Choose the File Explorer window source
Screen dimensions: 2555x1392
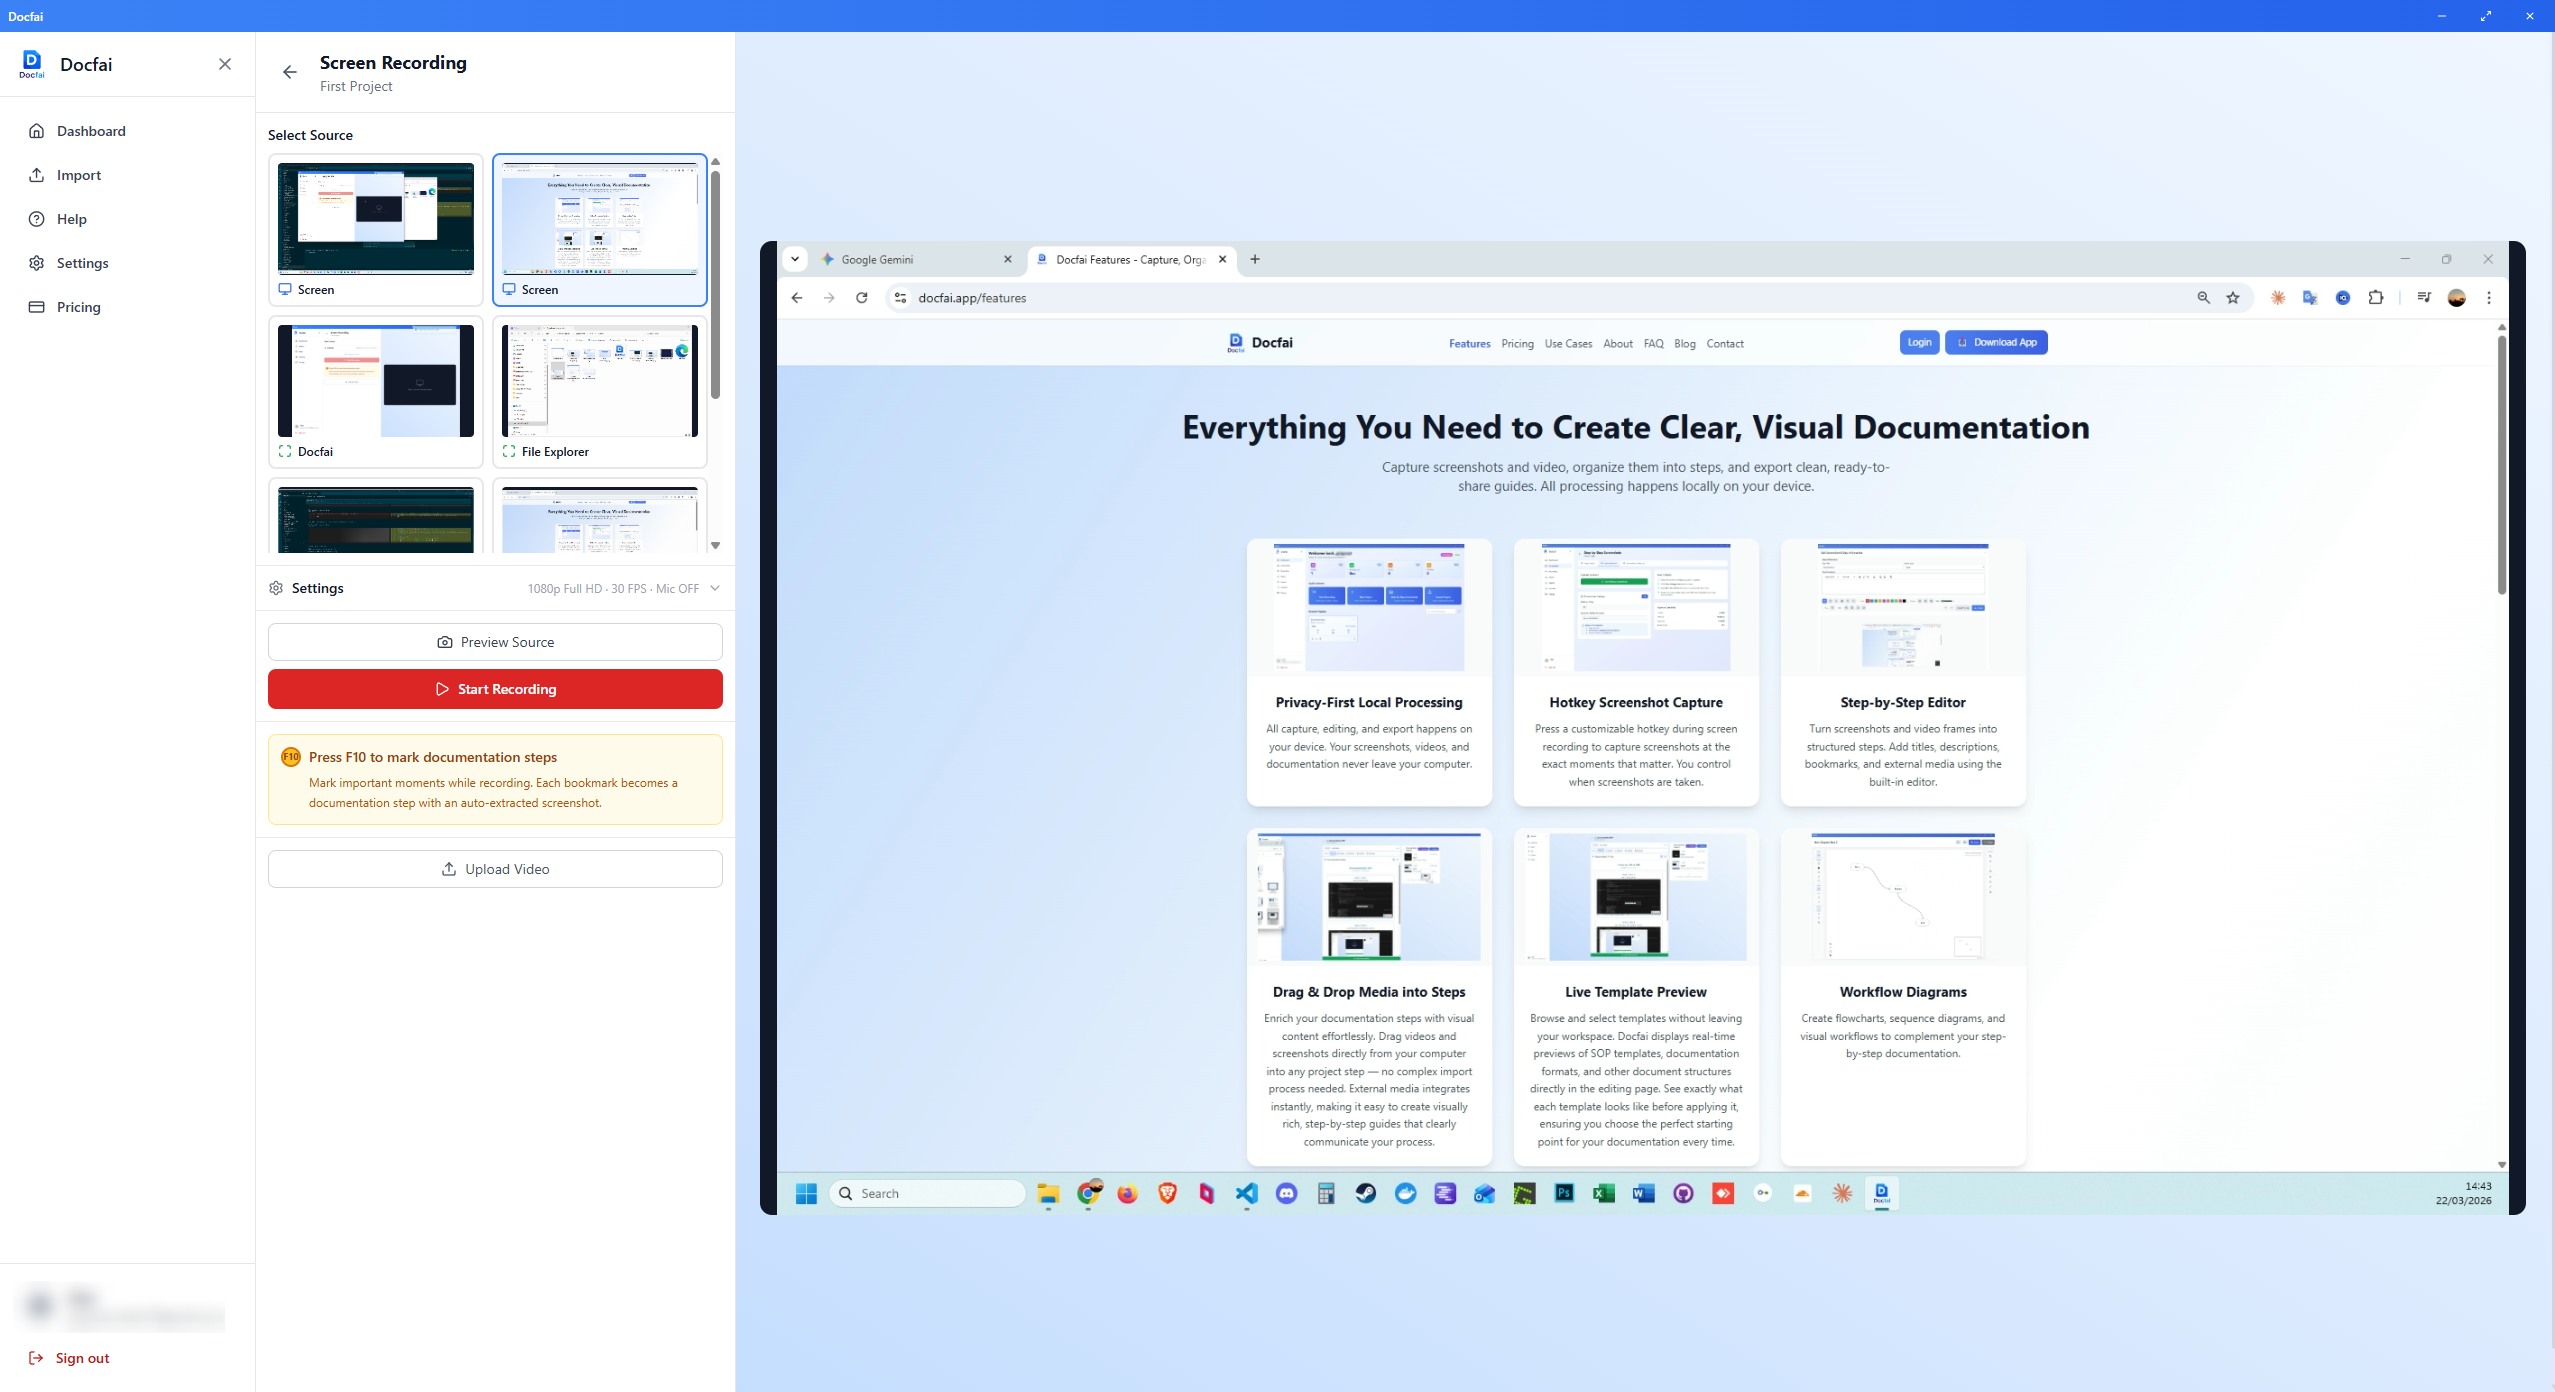[600, 392]
